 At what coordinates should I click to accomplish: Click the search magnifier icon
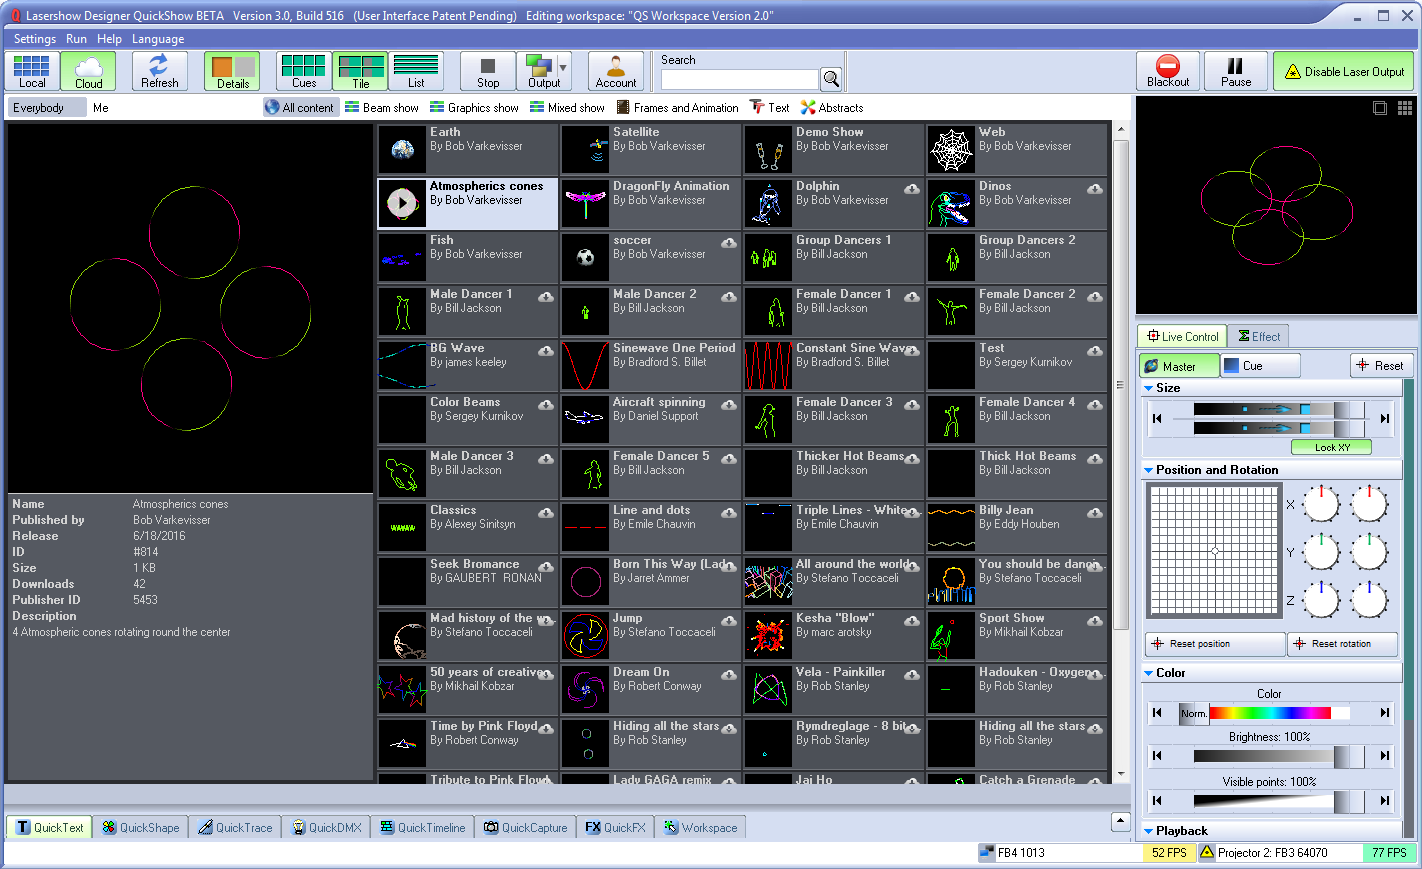[x=830, y=79]
